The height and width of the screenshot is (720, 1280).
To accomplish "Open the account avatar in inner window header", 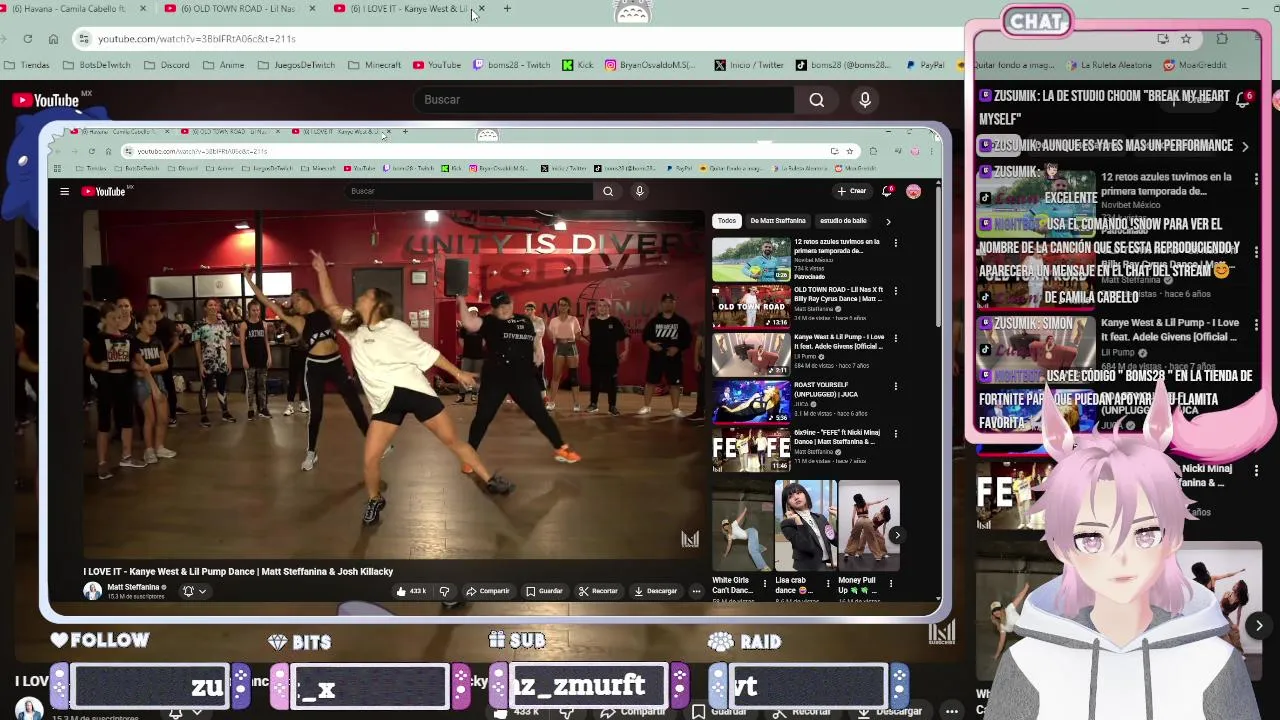I will pos(913,191).
